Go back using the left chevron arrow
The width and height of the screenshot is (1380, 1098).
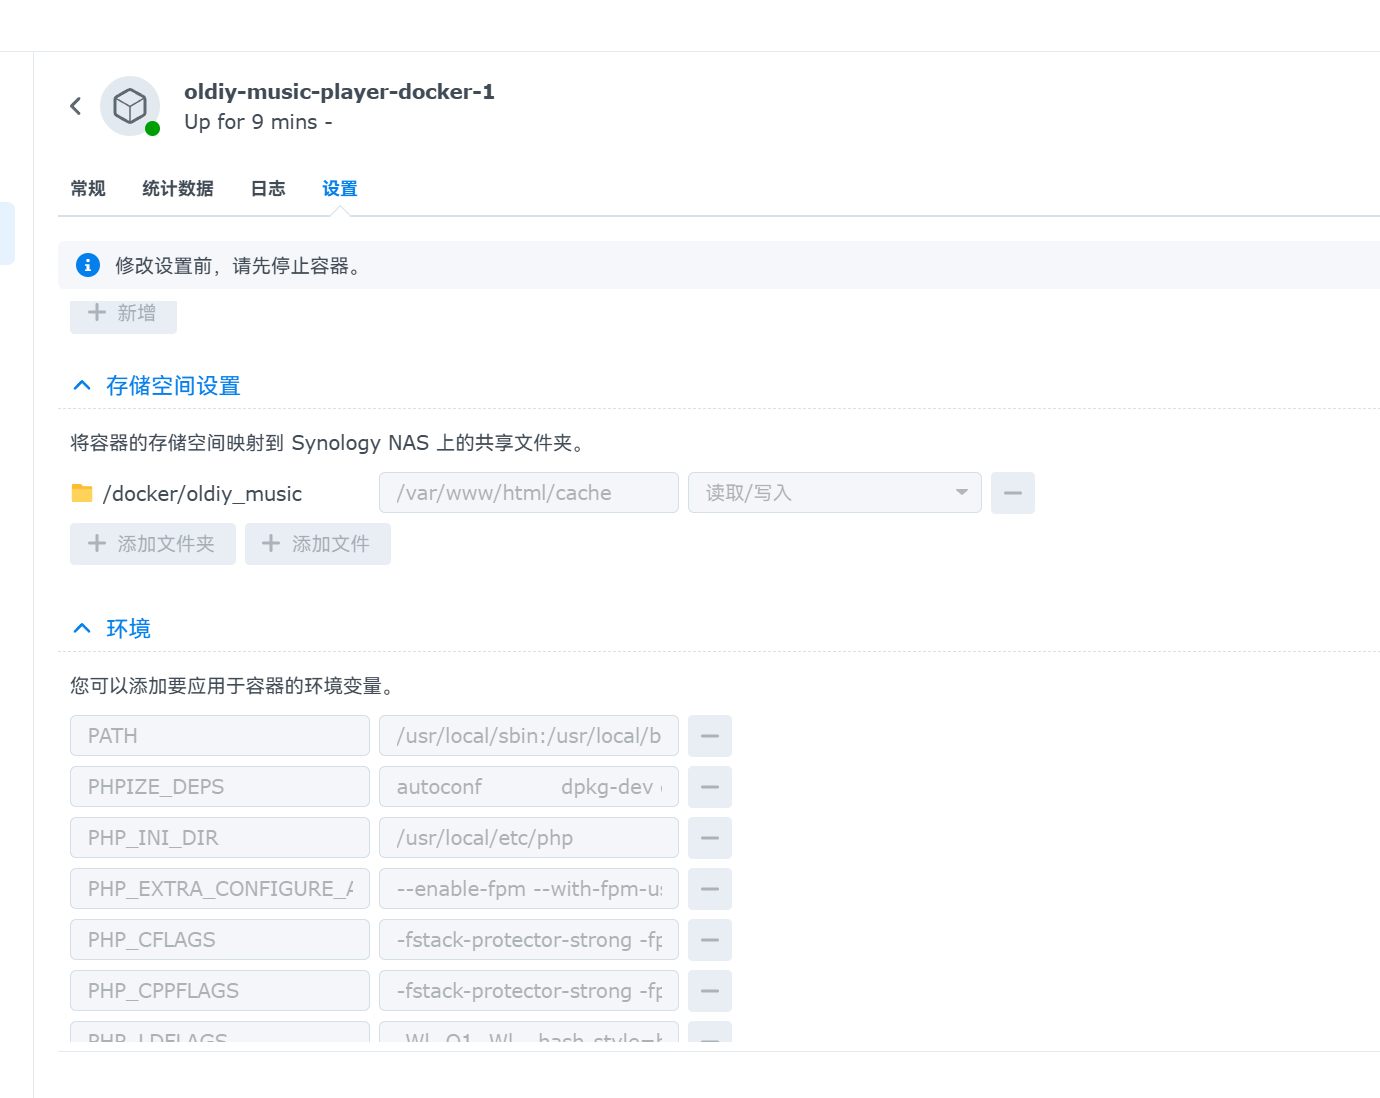point(76,106)
